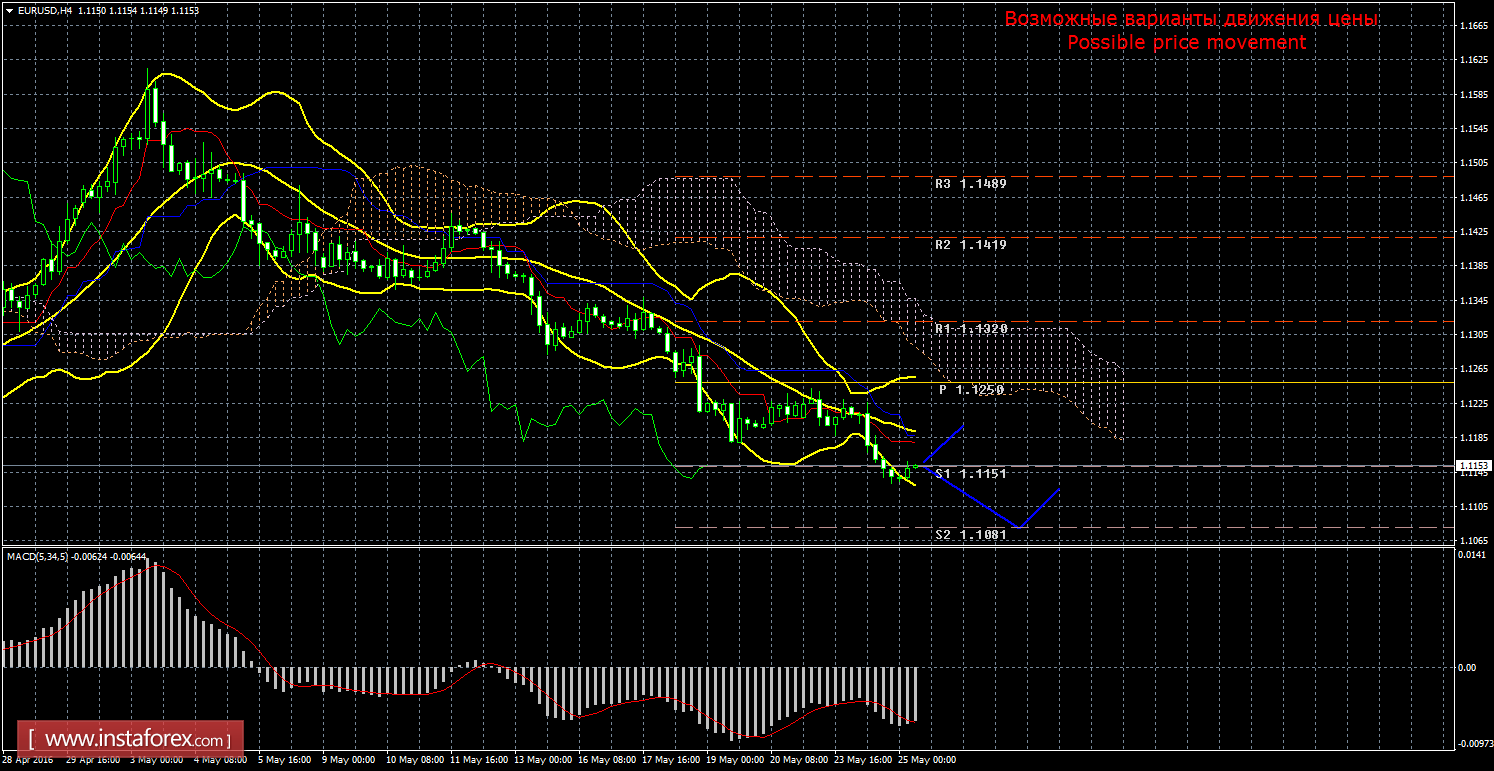The image size is (1494, 771).
Task: Click the 1.1225 price scale value
Action: tap(1472, 403)
